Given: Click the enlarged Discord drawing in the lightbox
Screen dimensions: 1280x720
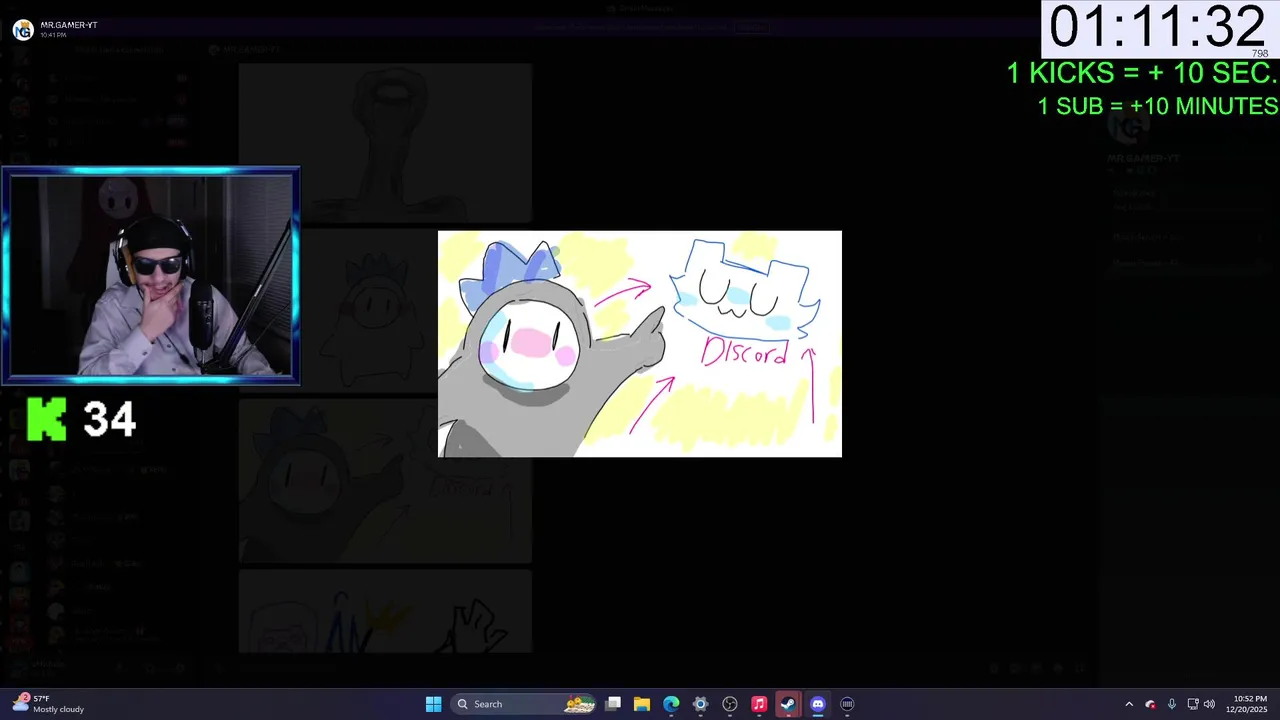Looking at the screenshot, I should tap(640, 344).
